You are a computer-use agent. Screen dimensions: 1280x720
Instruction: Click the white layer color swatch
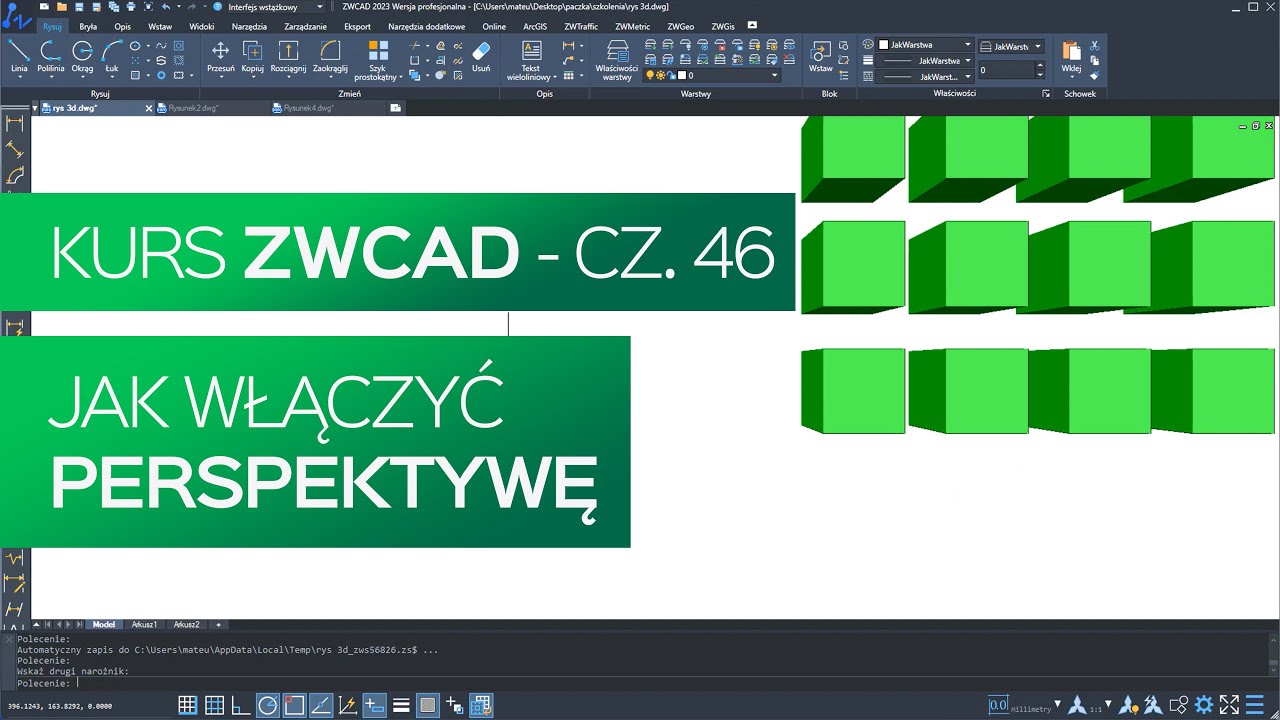click(682, 75)
